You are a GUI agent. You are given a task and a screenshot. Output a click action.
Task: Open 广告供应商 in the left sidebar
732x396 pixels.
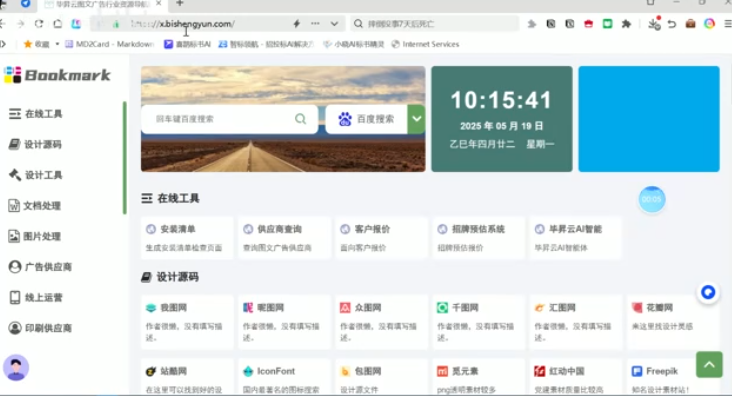40,267
